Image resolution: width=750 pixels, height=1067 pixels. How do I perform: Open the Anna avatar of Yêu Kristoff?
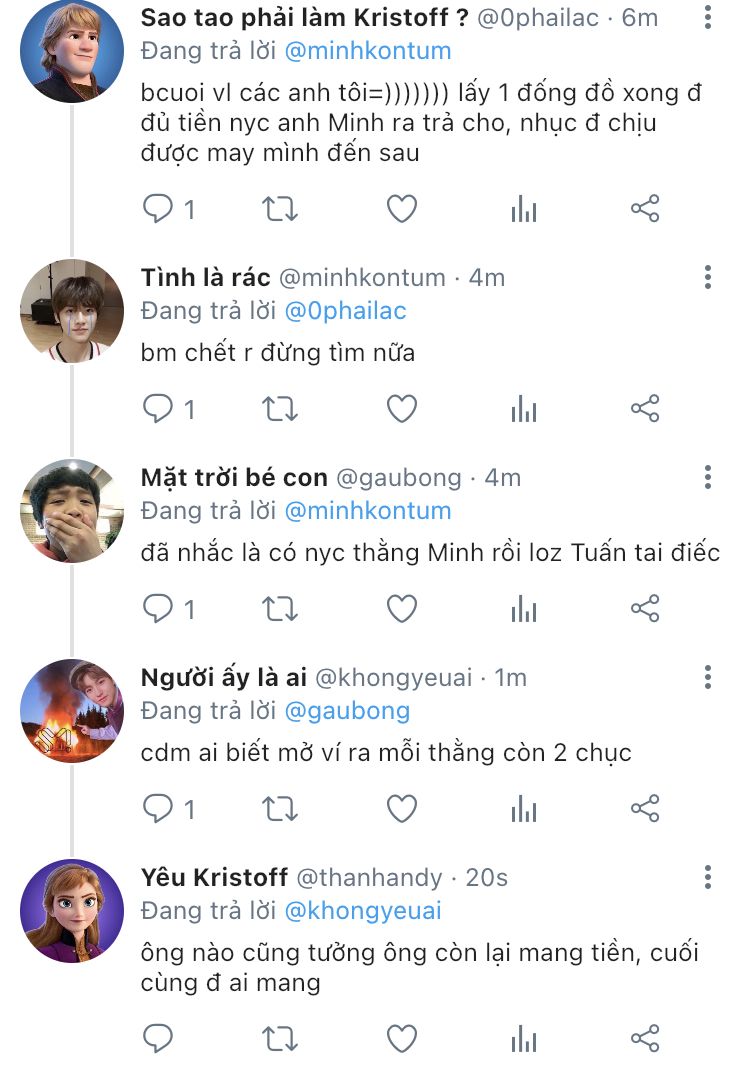click(x=71, y=911)
